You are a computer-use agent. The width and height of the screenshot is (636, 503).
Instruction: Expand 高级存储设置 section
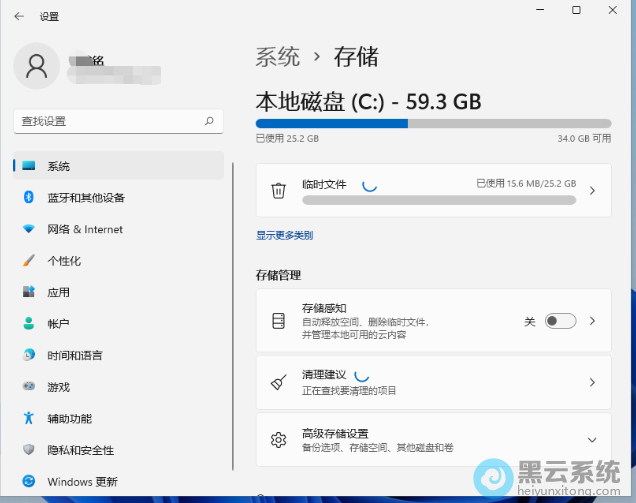pyautogui.click(x=591, y=440)
